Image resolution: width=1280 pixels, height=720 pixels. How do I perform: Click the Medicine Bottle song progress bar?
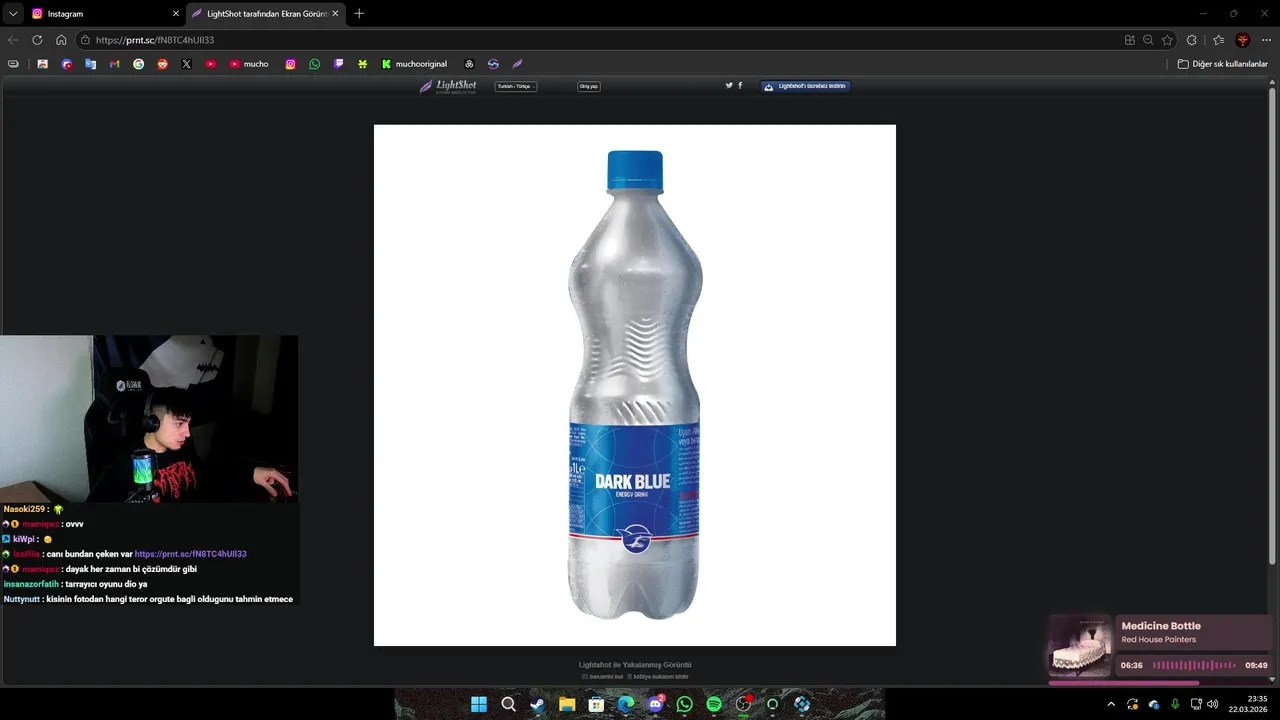(1160, 683)
